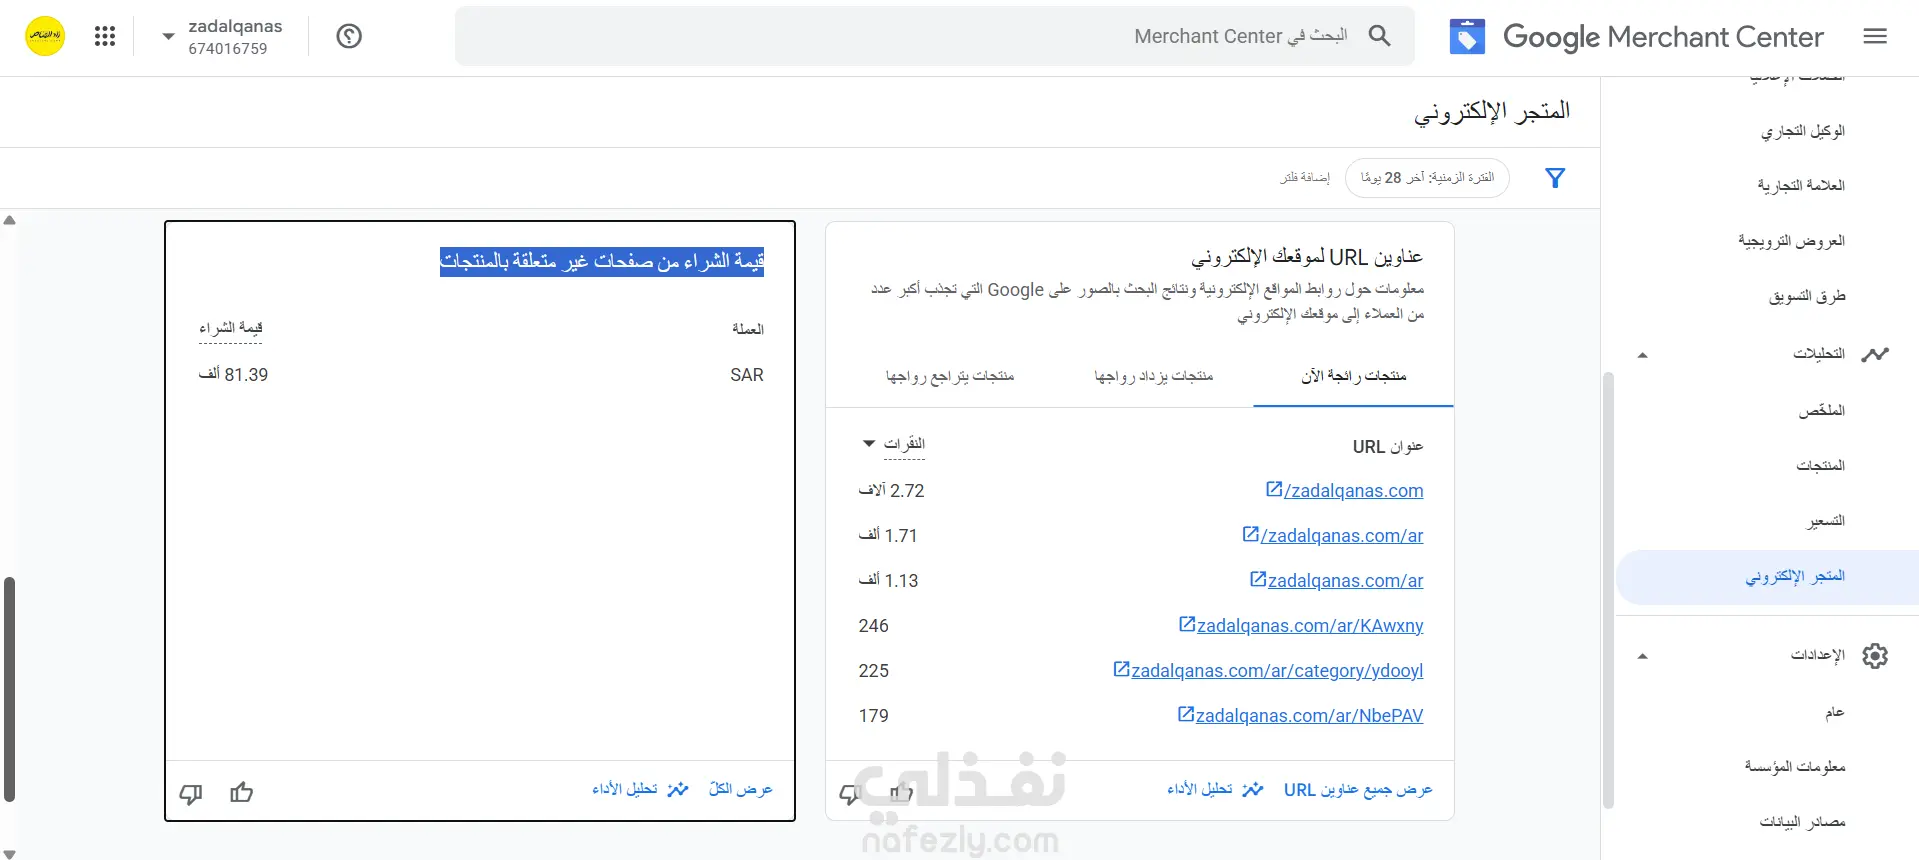Thumbs up the purchase value card
This screenshot has width=1919, height=860.
(241, 793)
